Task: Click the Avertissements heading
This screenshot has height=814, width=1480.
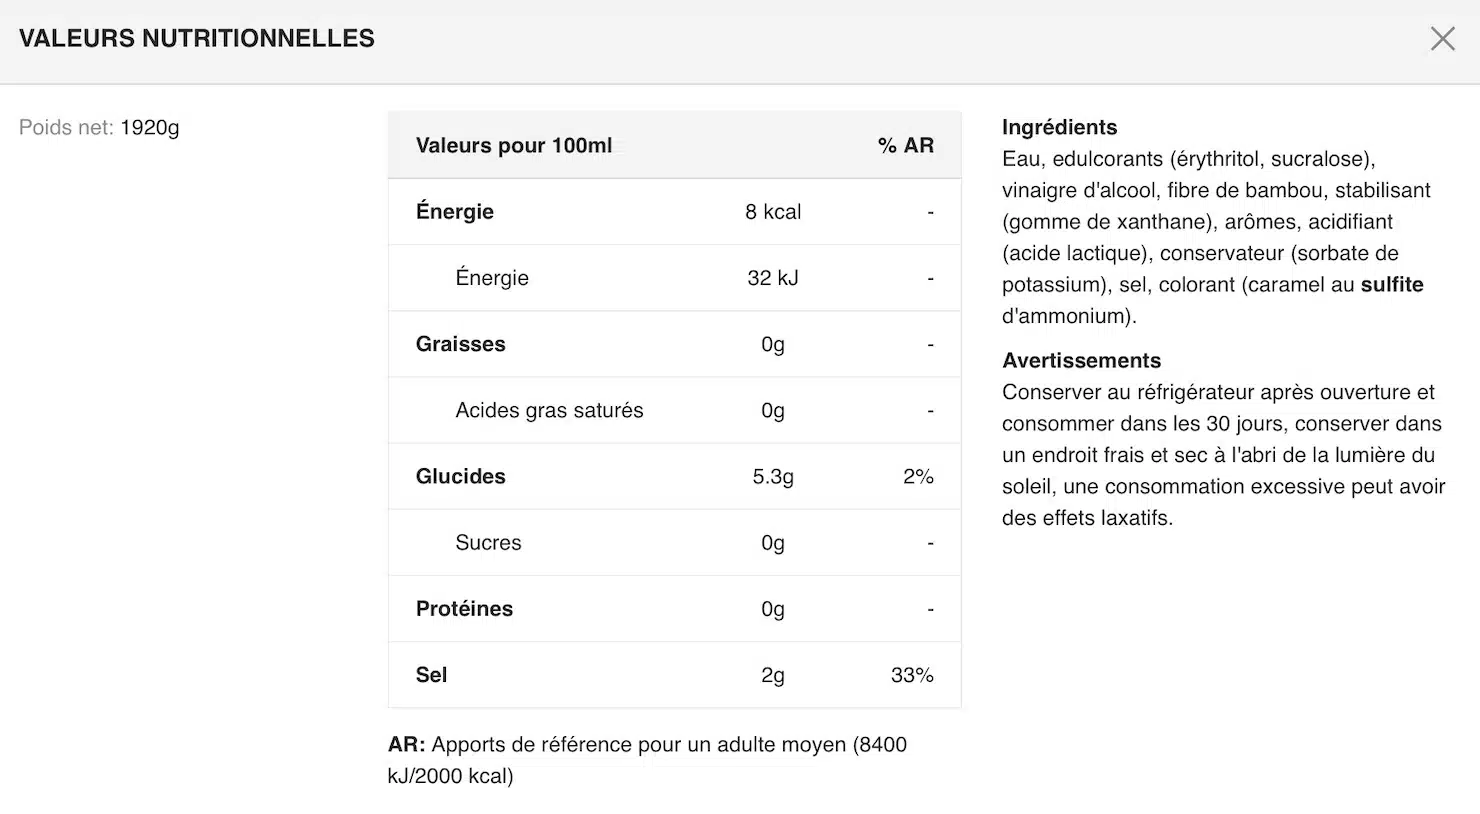Action: click(1081, 361)
